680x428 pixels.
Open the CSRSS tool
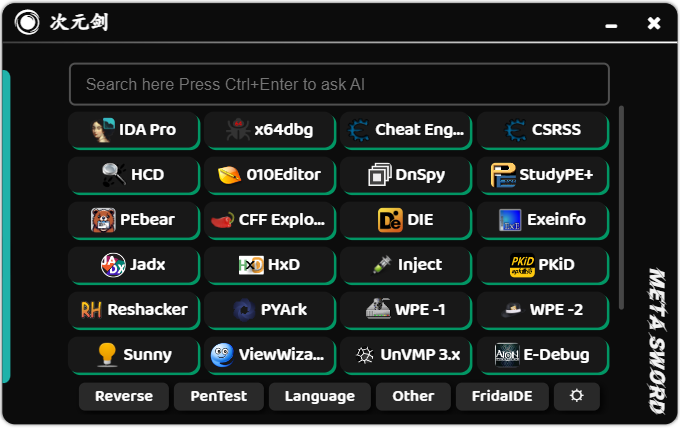[543, 130]
